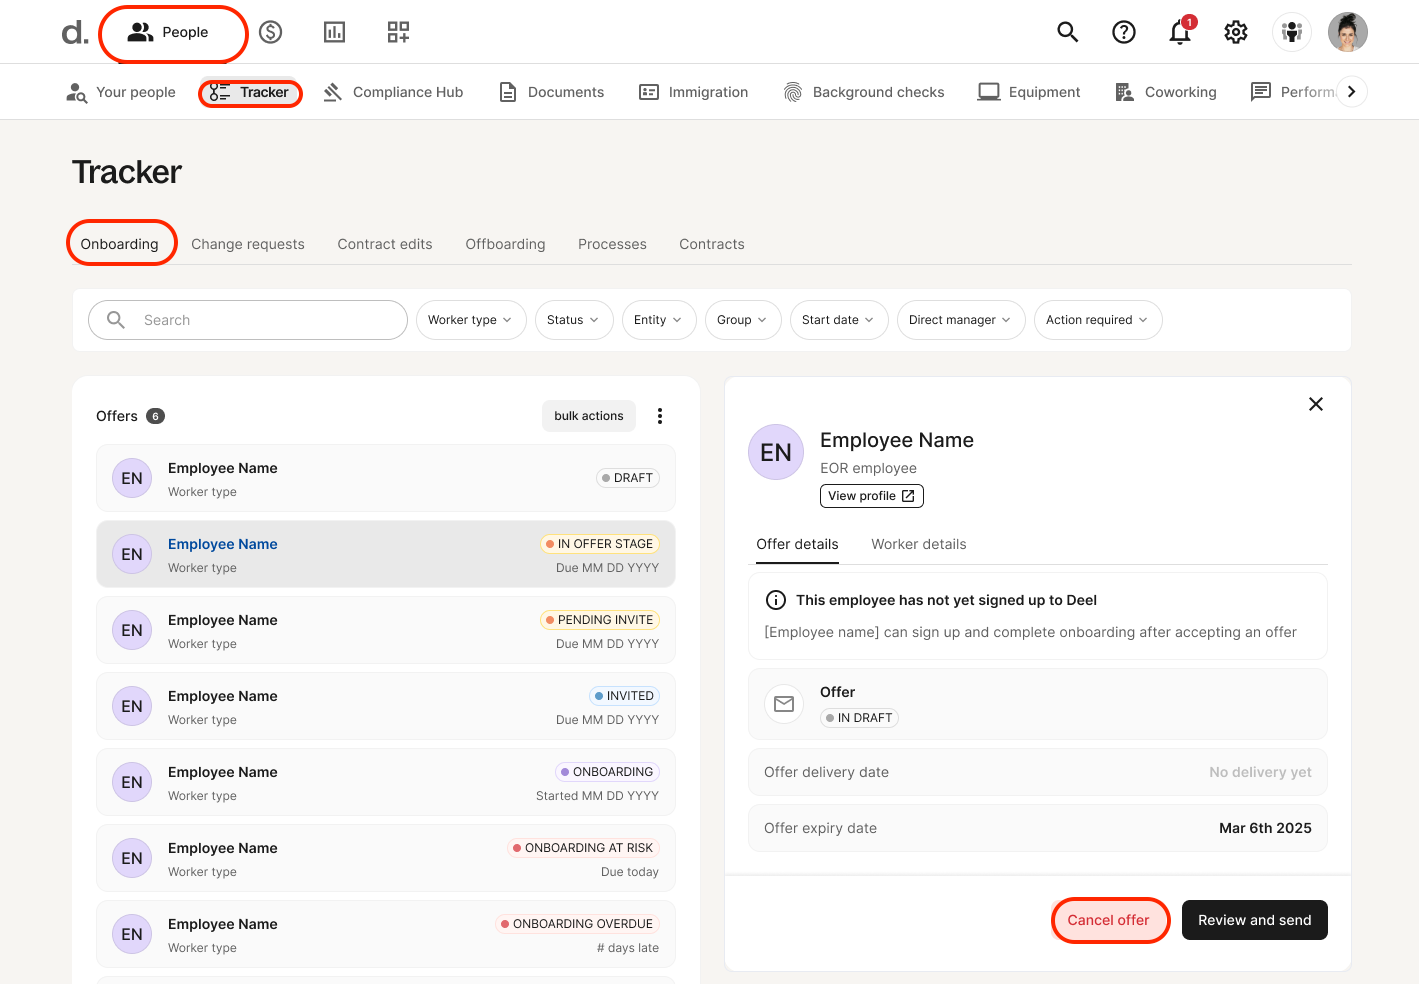The height and width of the screenshot is (984, 1419).
Task: Click into the Search input field
Action: click(x=260, y=320)
